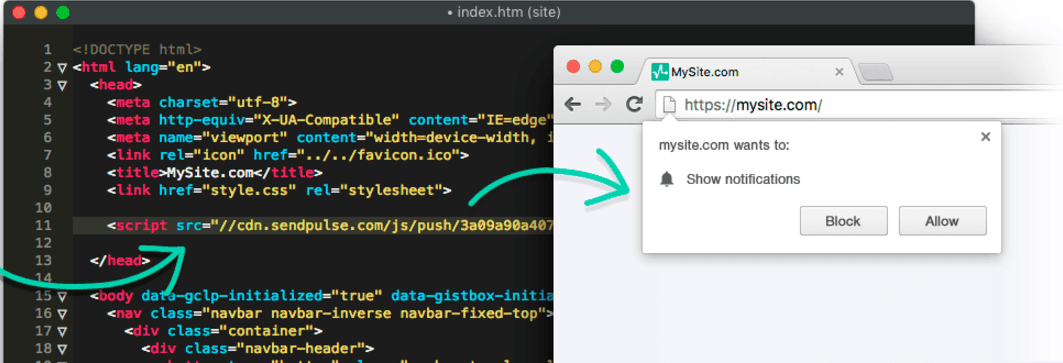Click the browser window yellow minimize button
Viewport: 1063px width, 363px height.
pos(595,66)
